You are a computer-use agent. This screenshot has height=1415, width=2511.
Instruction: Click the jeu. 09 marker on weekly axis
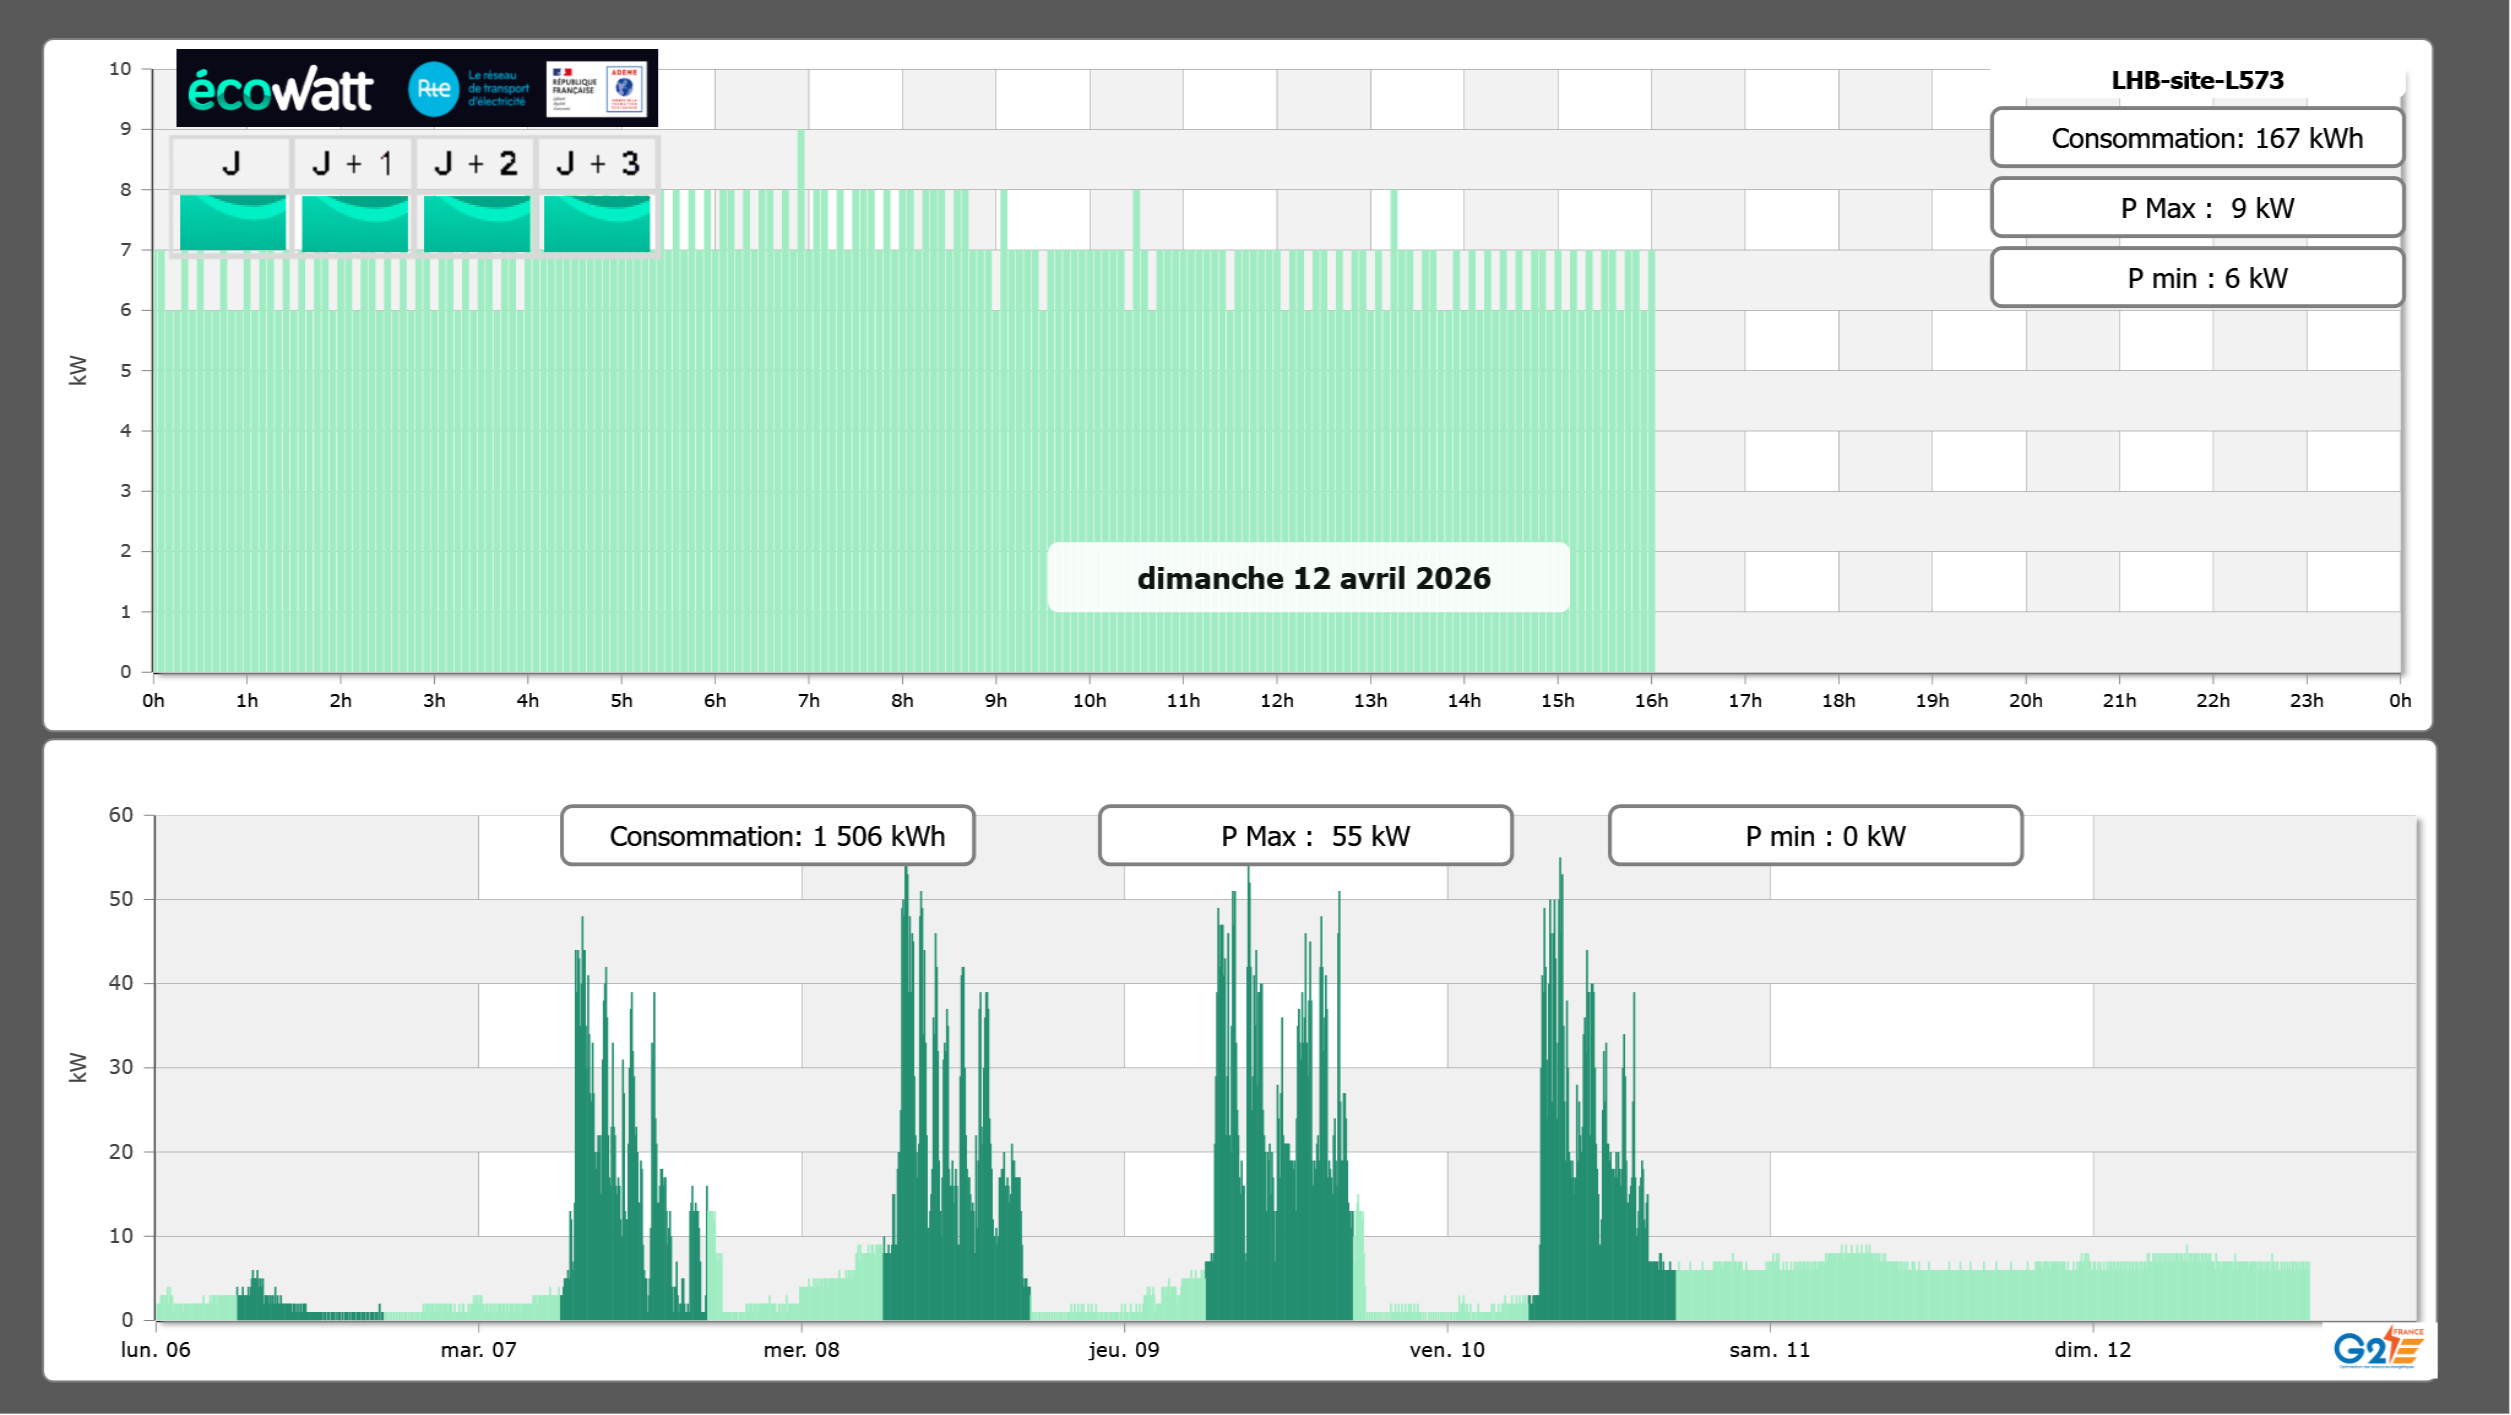click(1124, 1350)
